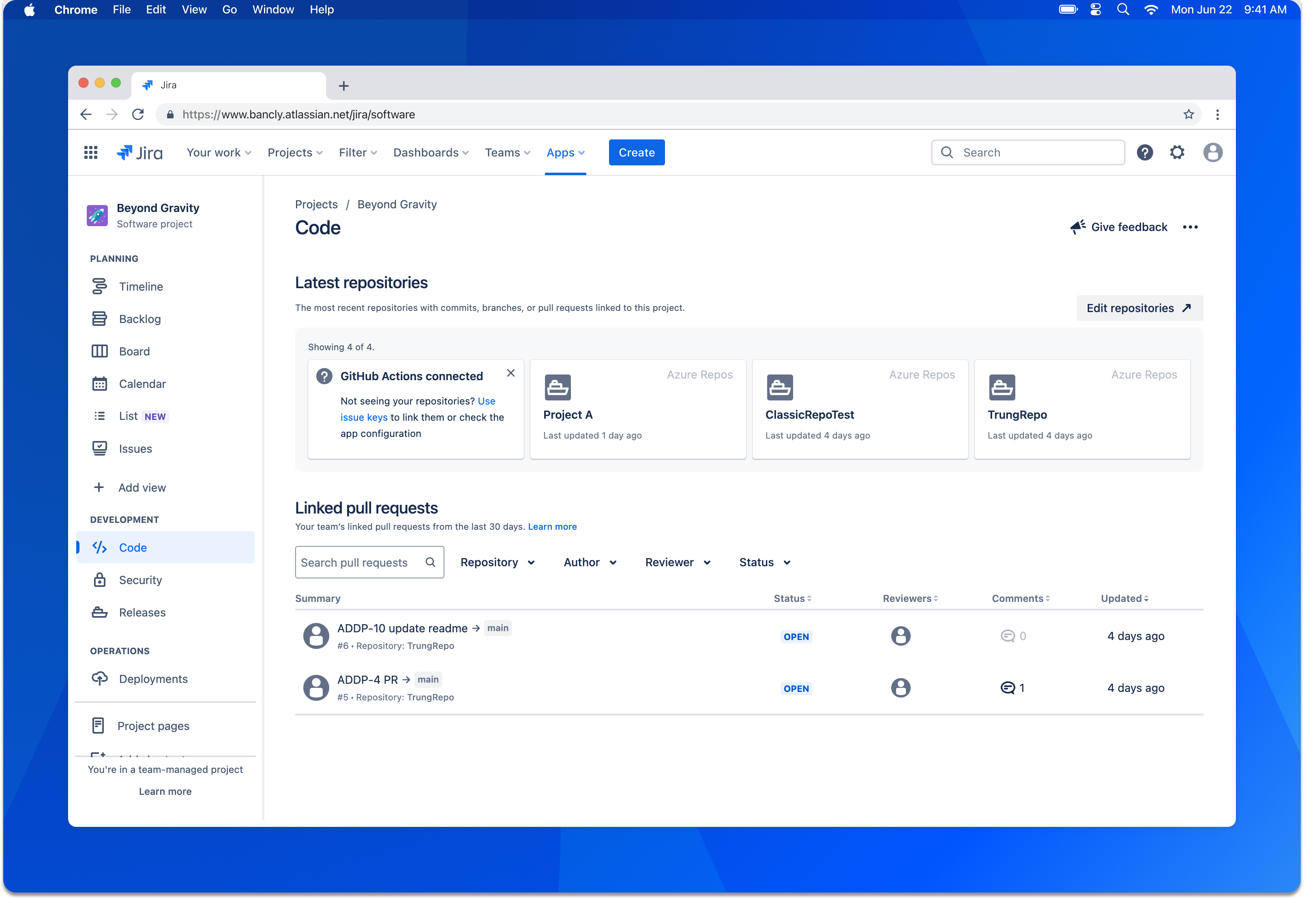
Task: Open the app switcher grid icon
Action: coord(91,153)
